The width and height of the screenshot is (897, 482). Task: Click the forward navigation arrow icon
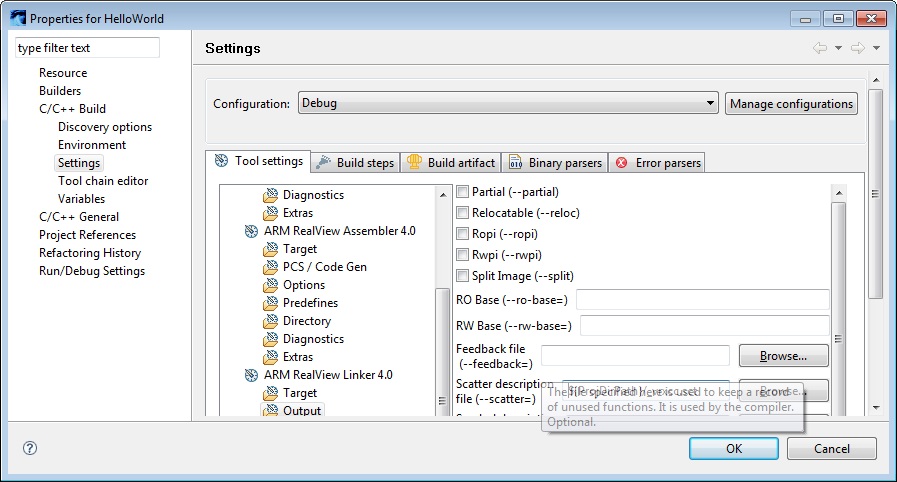(x=858, y=48)
